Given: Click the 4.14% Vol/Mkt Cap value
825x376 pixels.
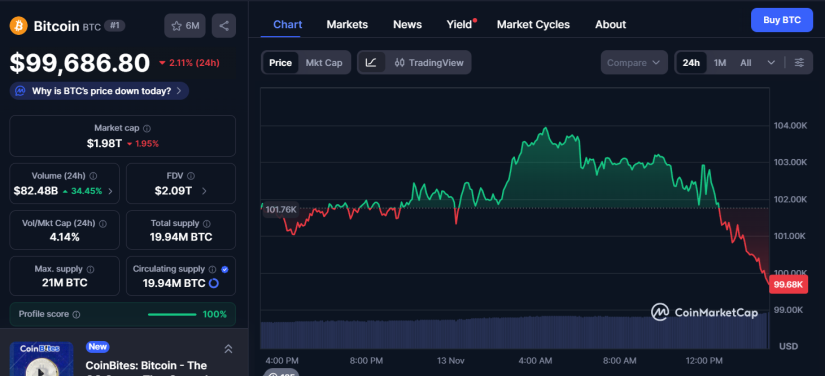Looking at the screenshot, I should point(64,237).
